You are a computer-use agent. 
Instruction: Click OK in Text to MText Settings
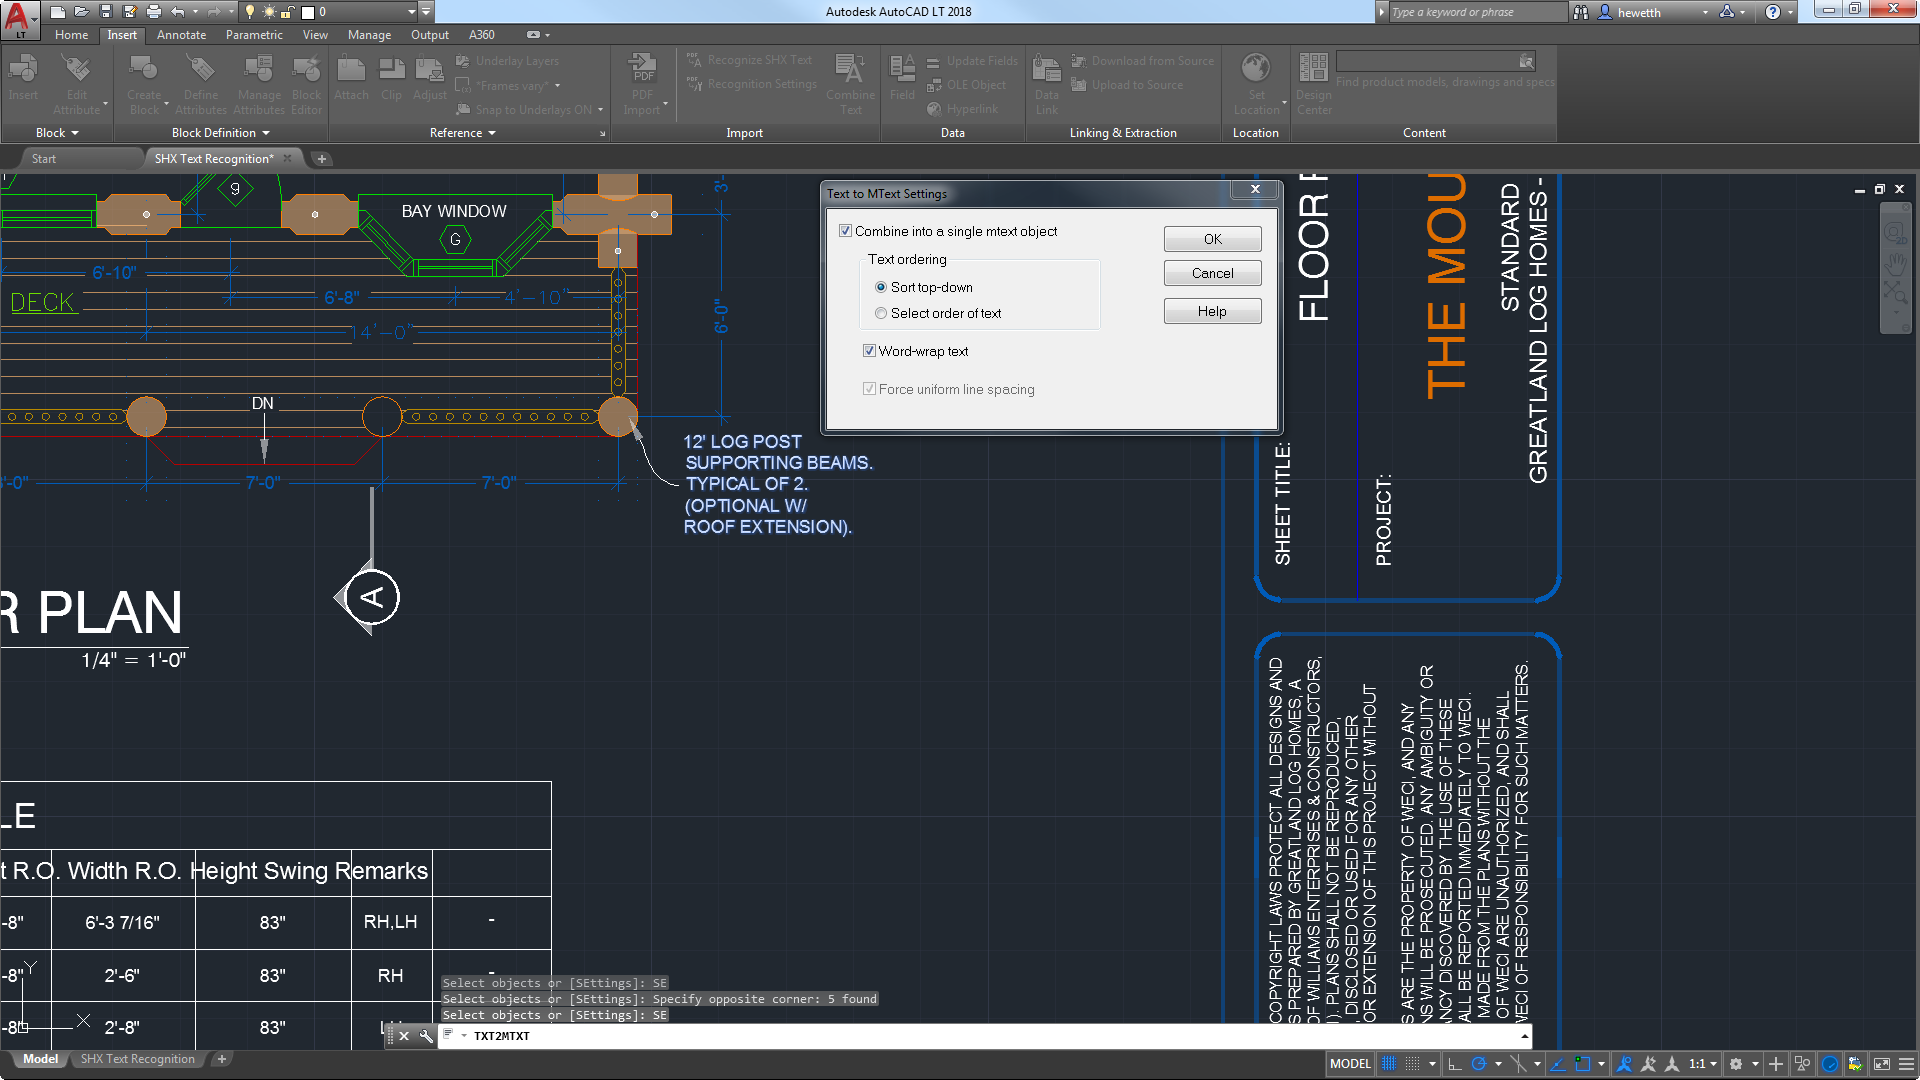1212,239
